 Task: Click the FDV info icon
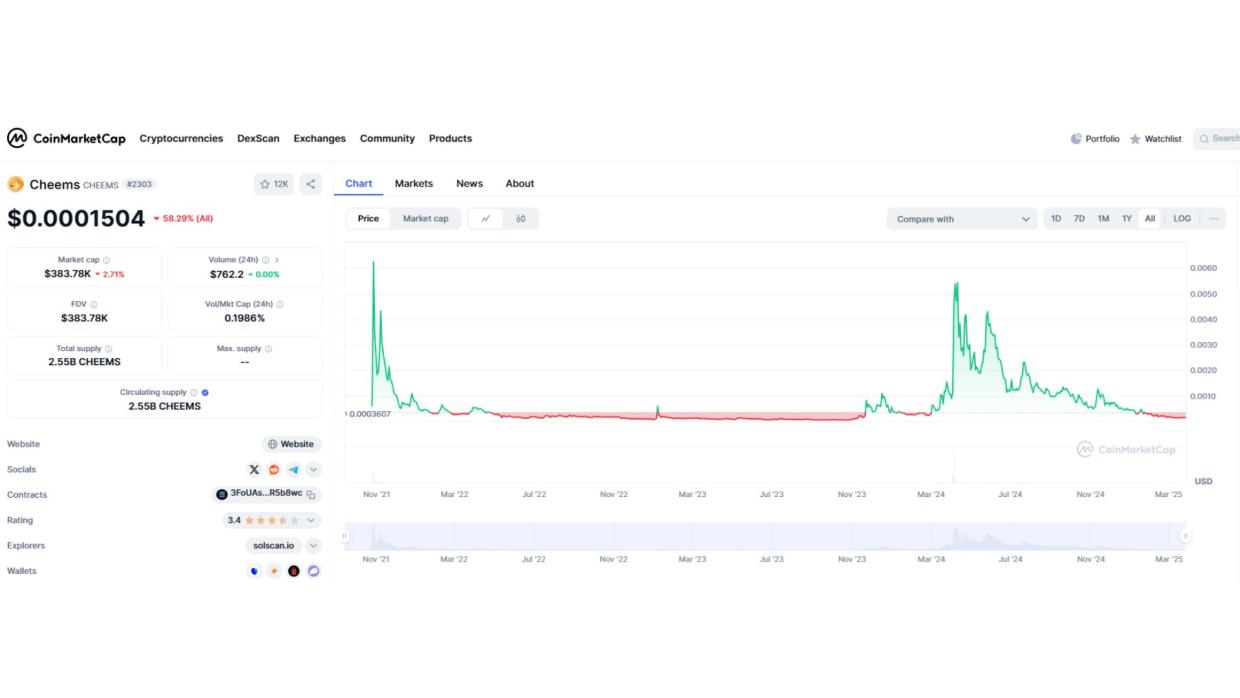[94, 304]
